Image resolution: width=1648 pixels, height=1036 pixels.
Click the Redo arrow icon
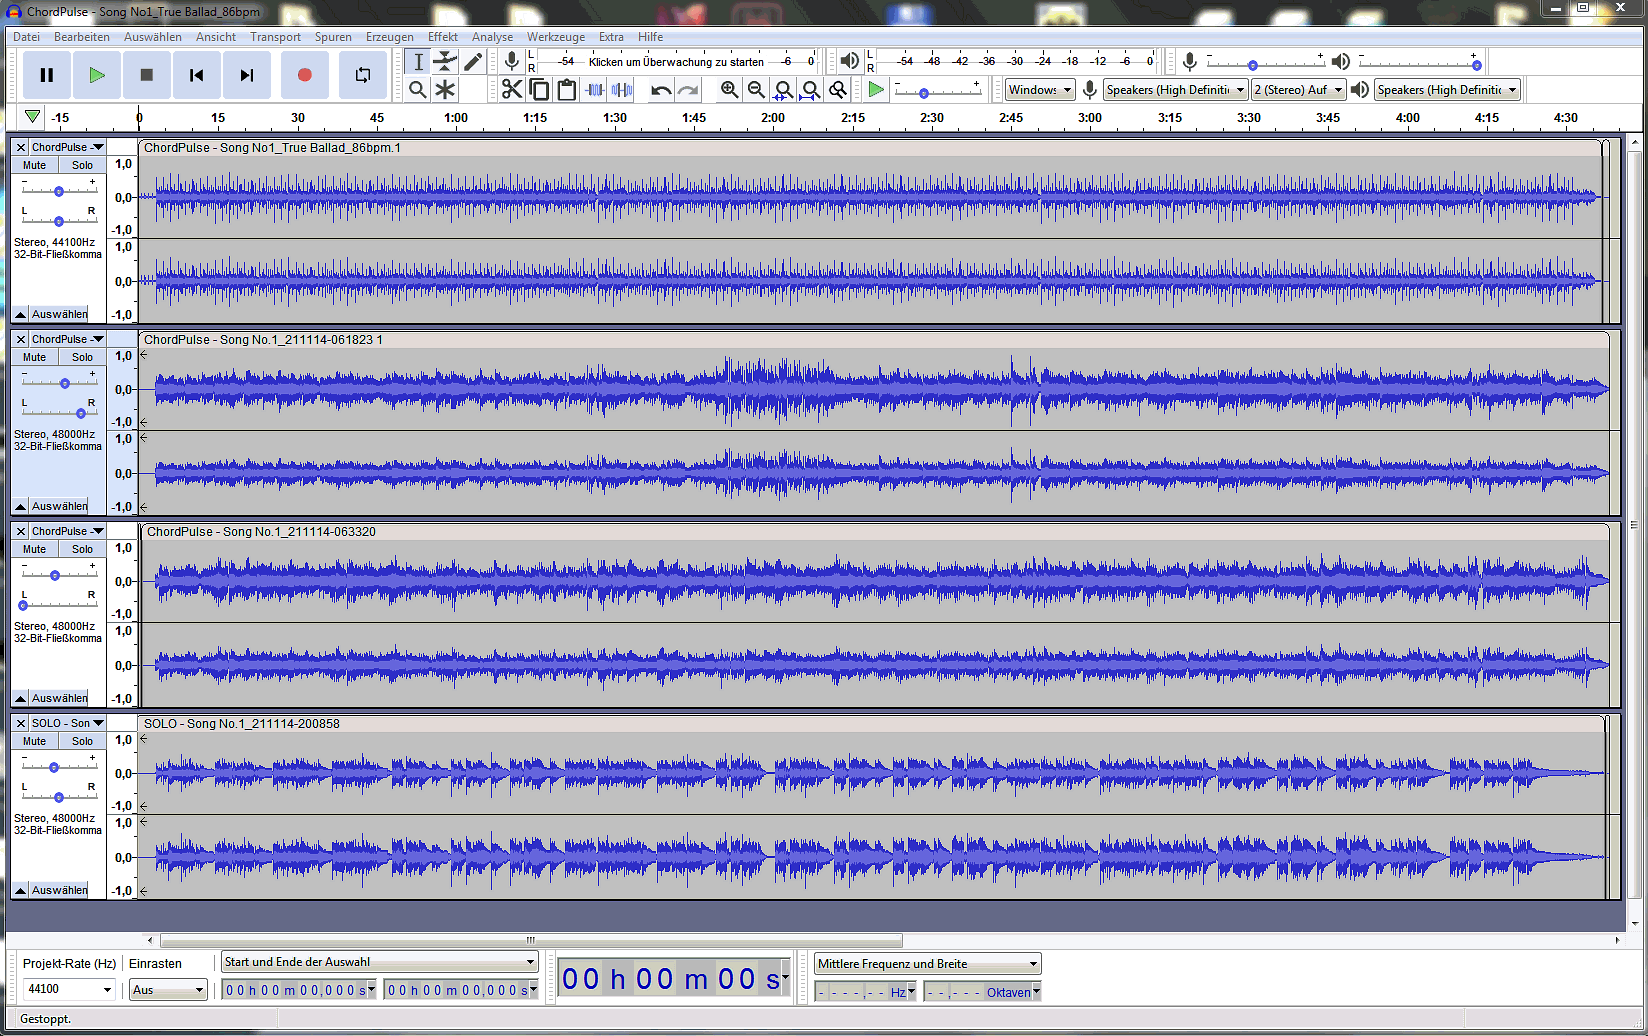click(x=688, y=90)
